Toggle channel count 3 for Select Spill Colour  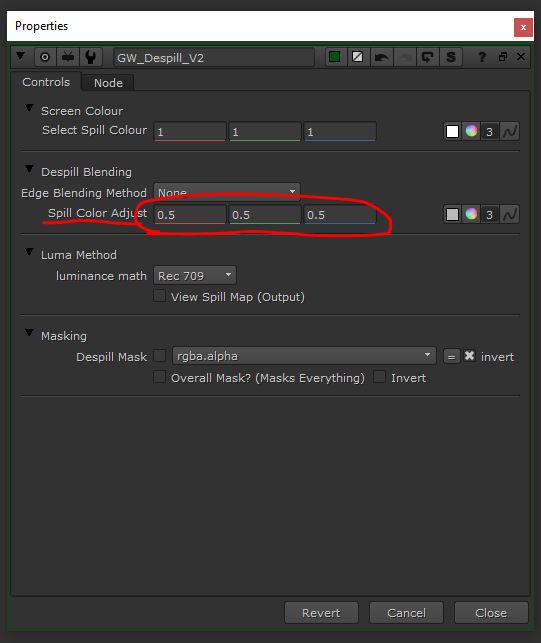click(x=489, y=132)
